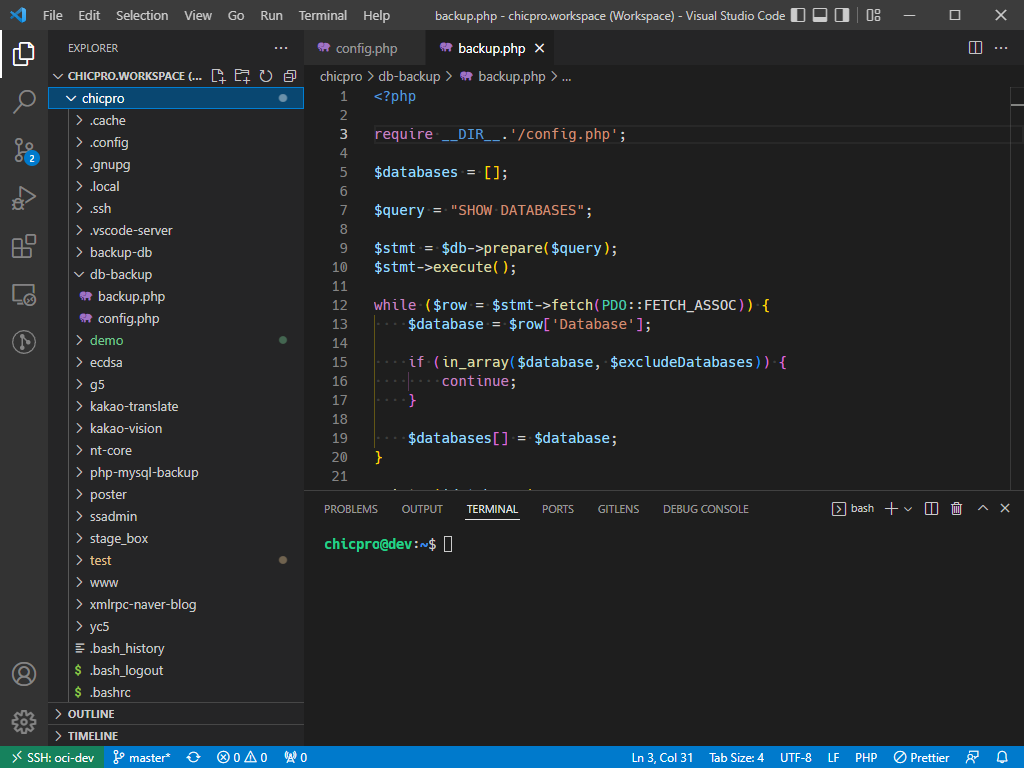
Task: Open the Accounts icon at bottom left
Action: tap(24, 674)
